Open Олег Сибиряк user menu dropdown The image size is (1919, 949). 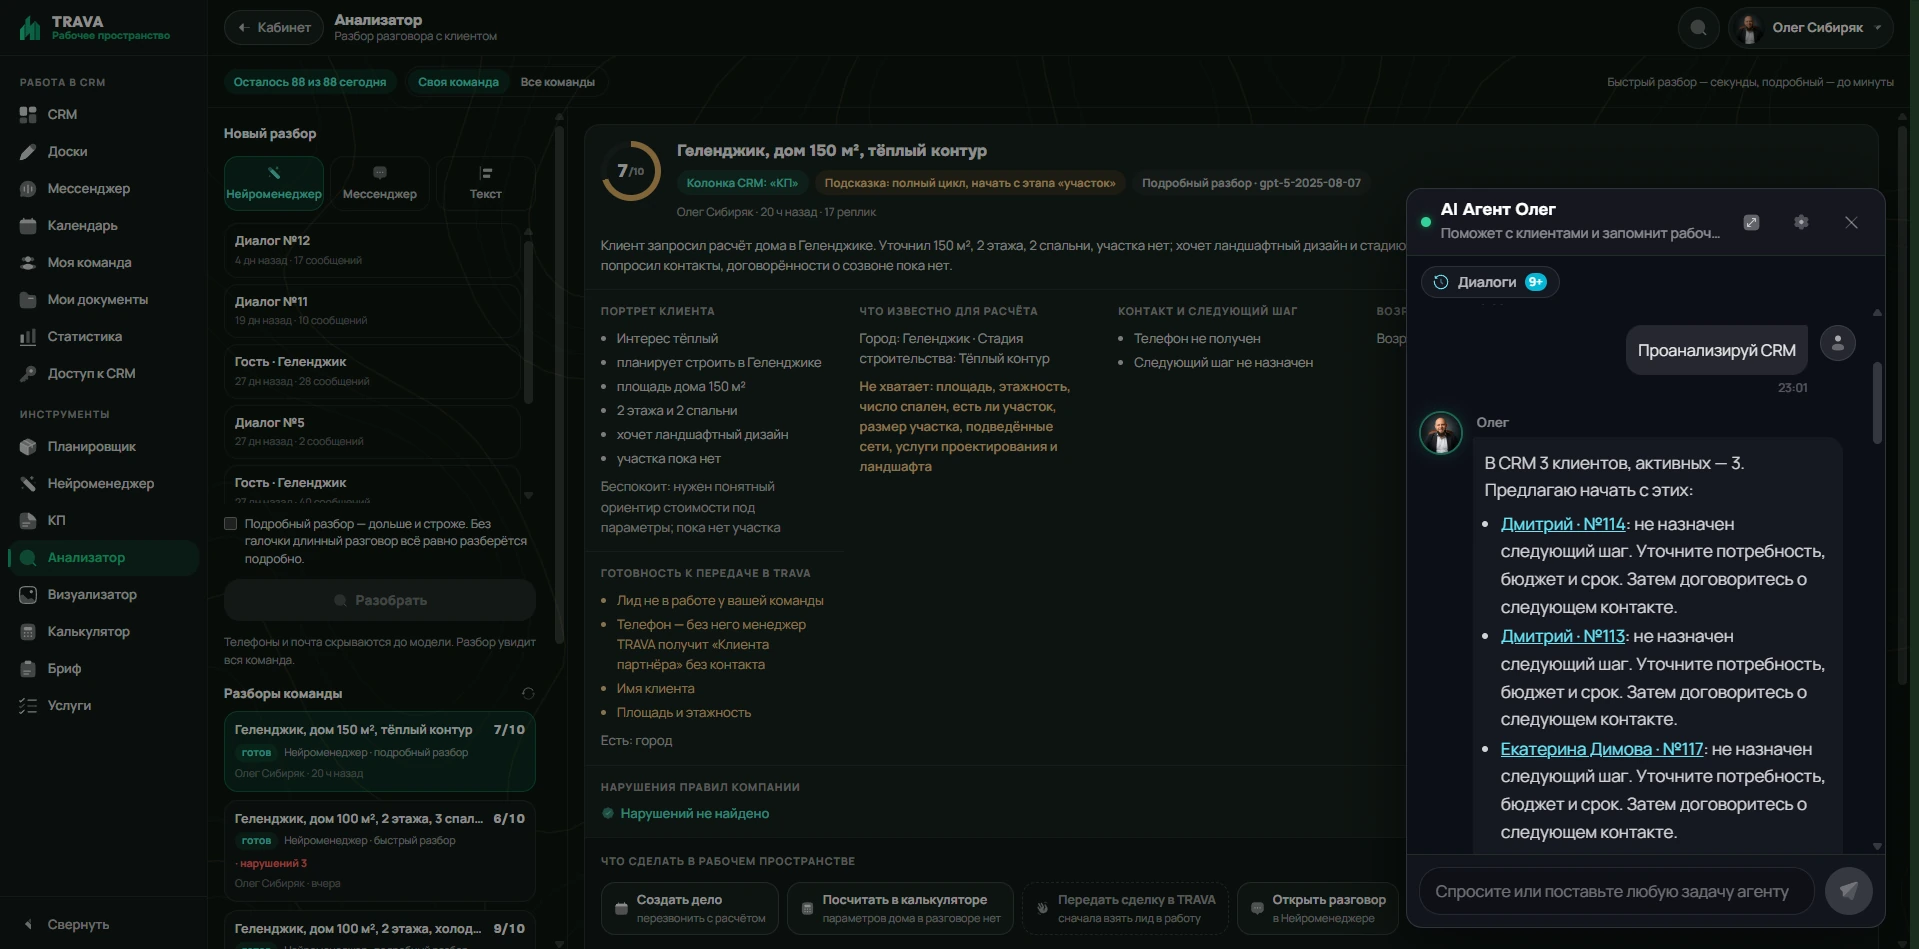(x=1809, y=28)
